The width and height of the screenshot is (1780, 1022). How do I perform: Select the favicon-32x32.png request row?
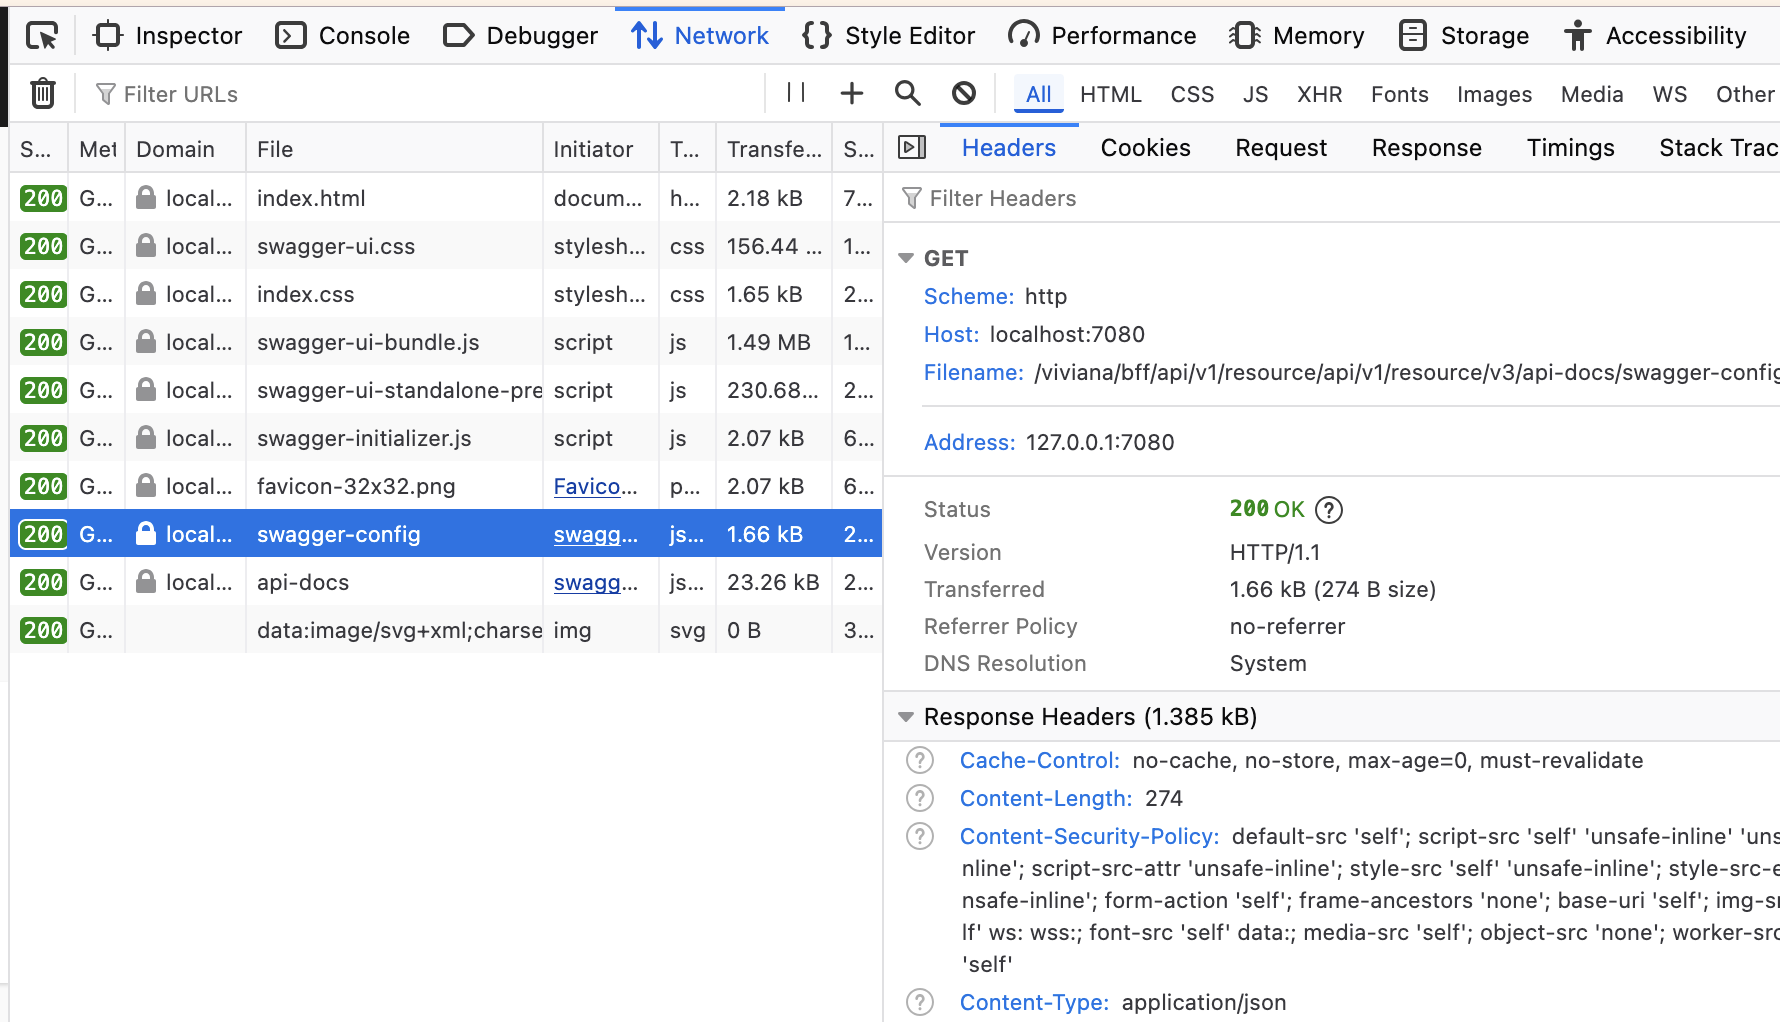coord(446,486)
